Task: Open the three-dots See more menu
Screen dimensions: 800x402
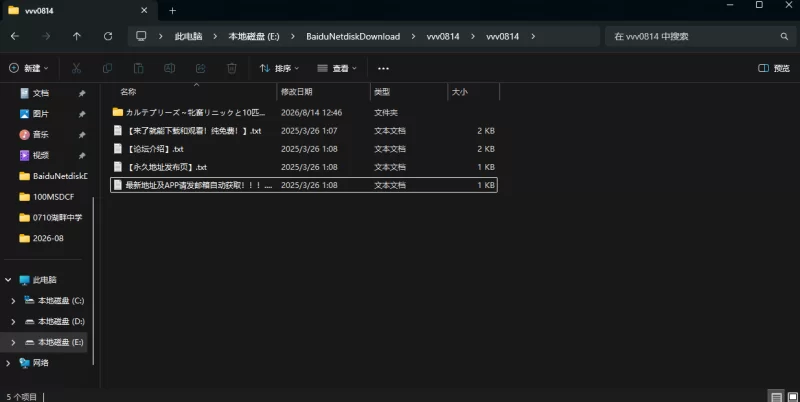Action: click(x=383, y=68)
